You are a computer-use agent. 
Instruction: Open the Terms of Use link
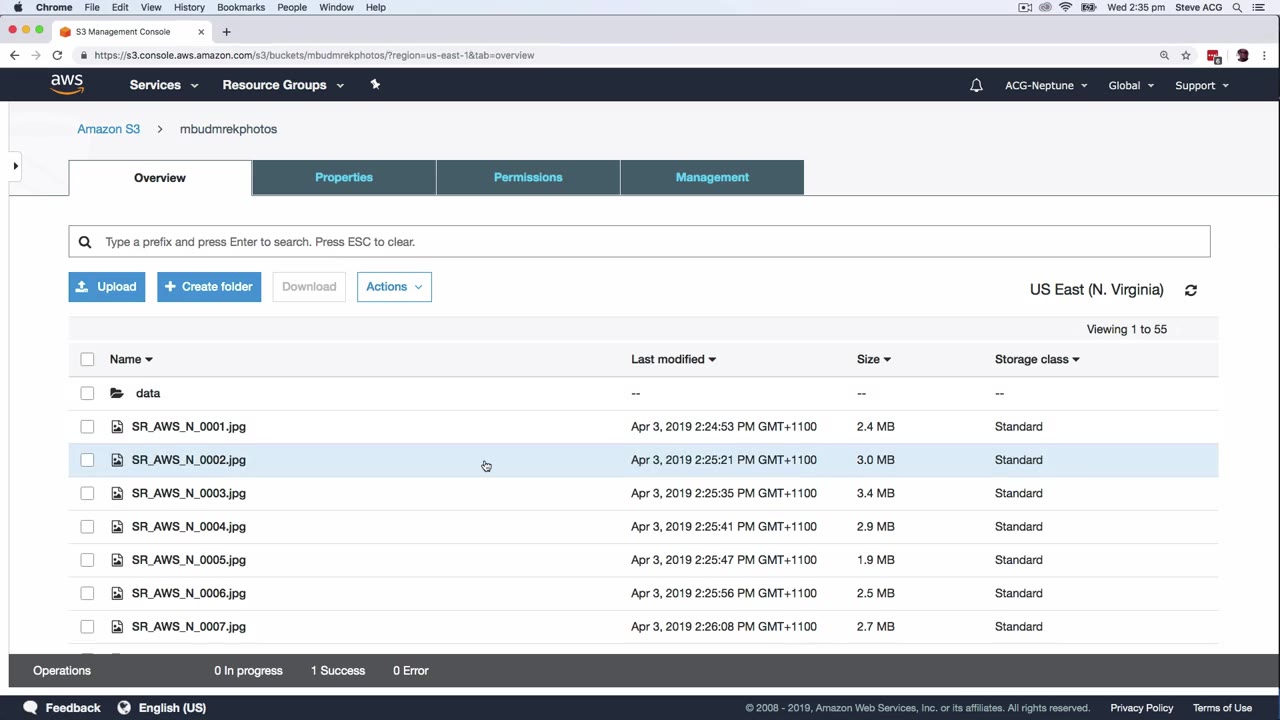click(1222, 708)
